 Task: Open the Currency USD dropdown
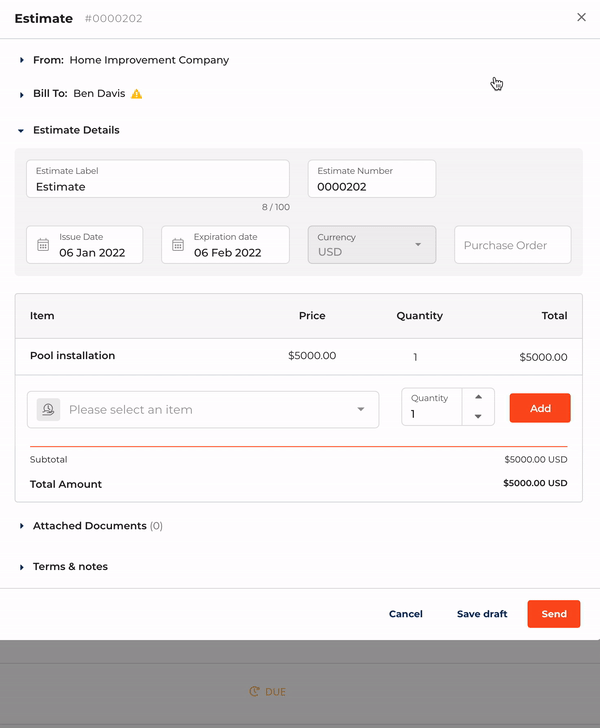click(372, 245)
